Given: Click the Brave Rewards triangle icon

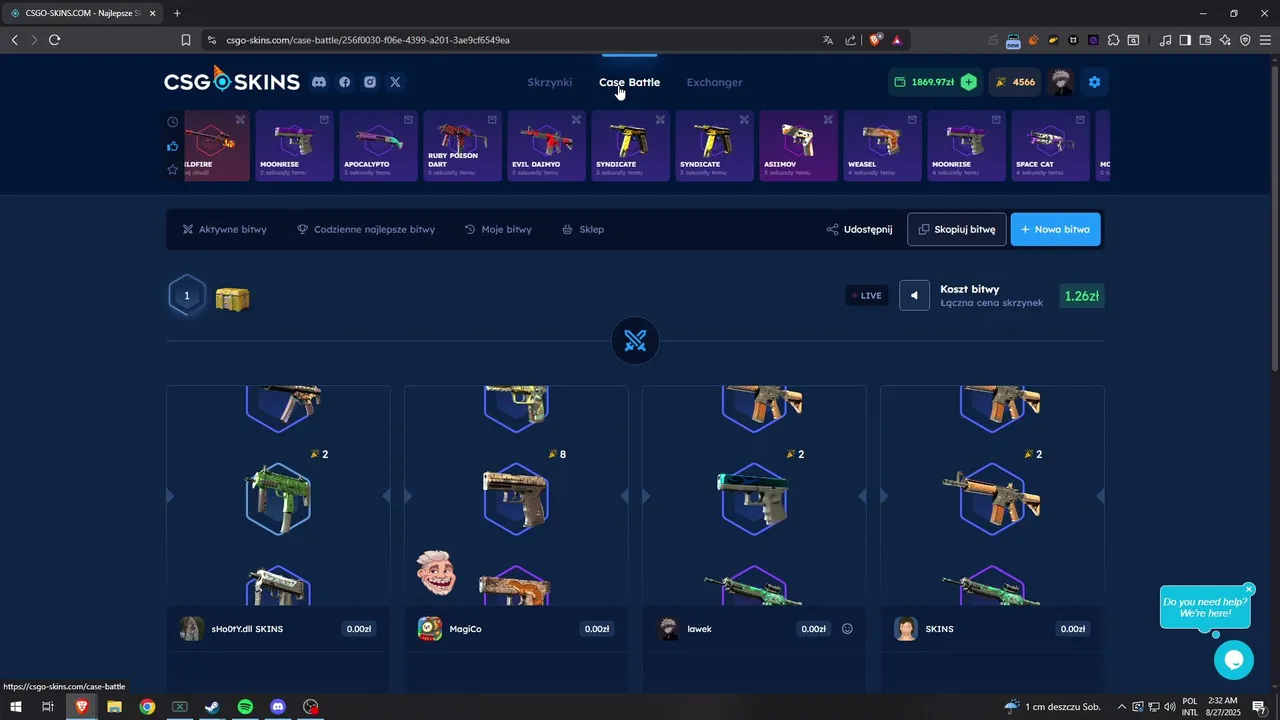Looking at the screenshot, I should pyautogui.click(x=897, y=40).
